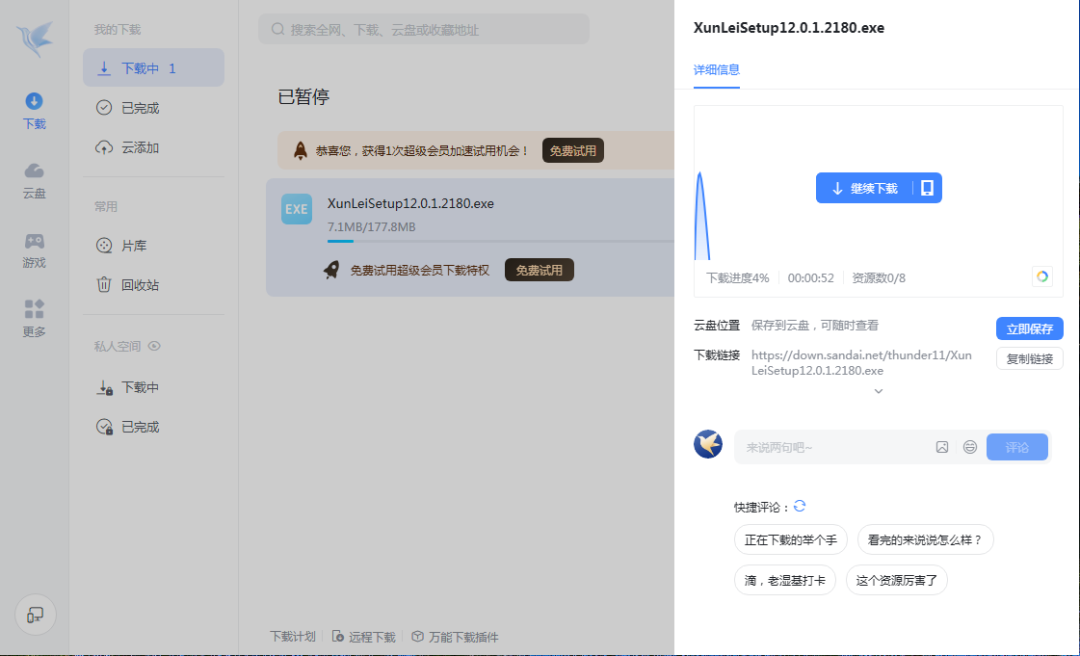
Task: Open 下载计划 at the bottom
Action: [x=292, y=636]
